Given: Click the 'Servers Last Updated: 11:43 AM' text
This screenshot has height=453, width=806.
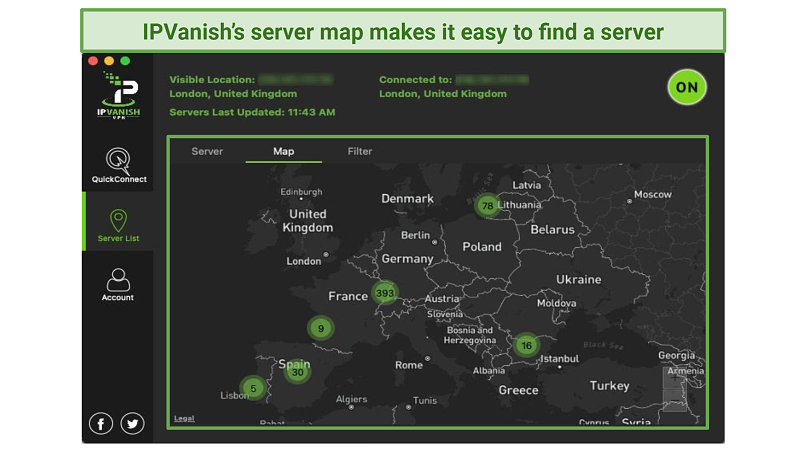Looking at the screenshot, I should click(252, 112).
